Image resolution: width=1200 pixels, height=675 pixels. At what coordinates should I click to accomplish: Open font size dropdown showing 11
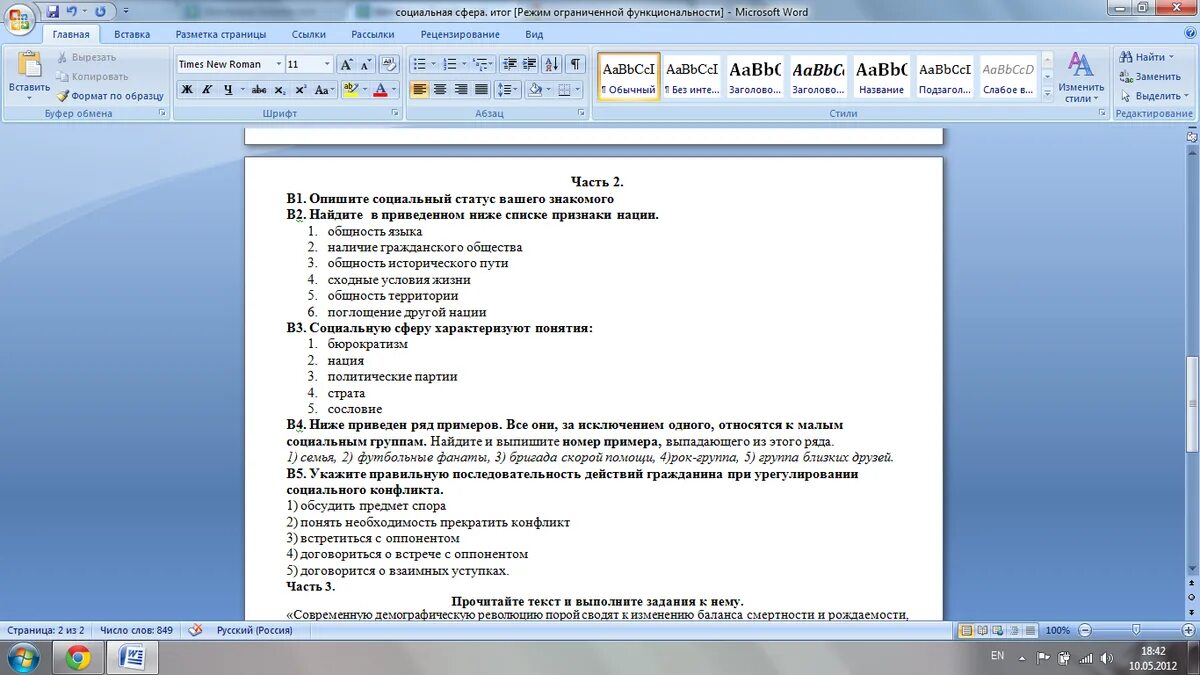(327, 64)
